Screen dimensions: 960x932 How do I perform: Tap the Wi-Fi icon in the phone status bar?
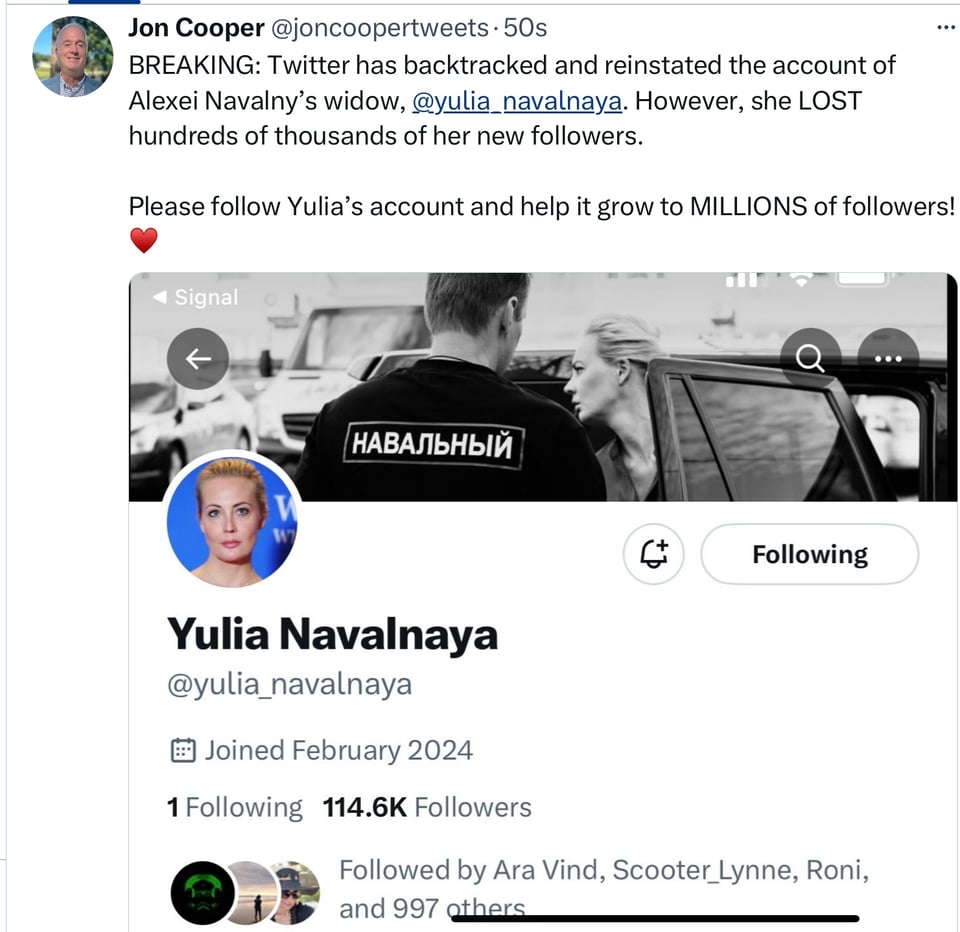(x=800, y=281)
